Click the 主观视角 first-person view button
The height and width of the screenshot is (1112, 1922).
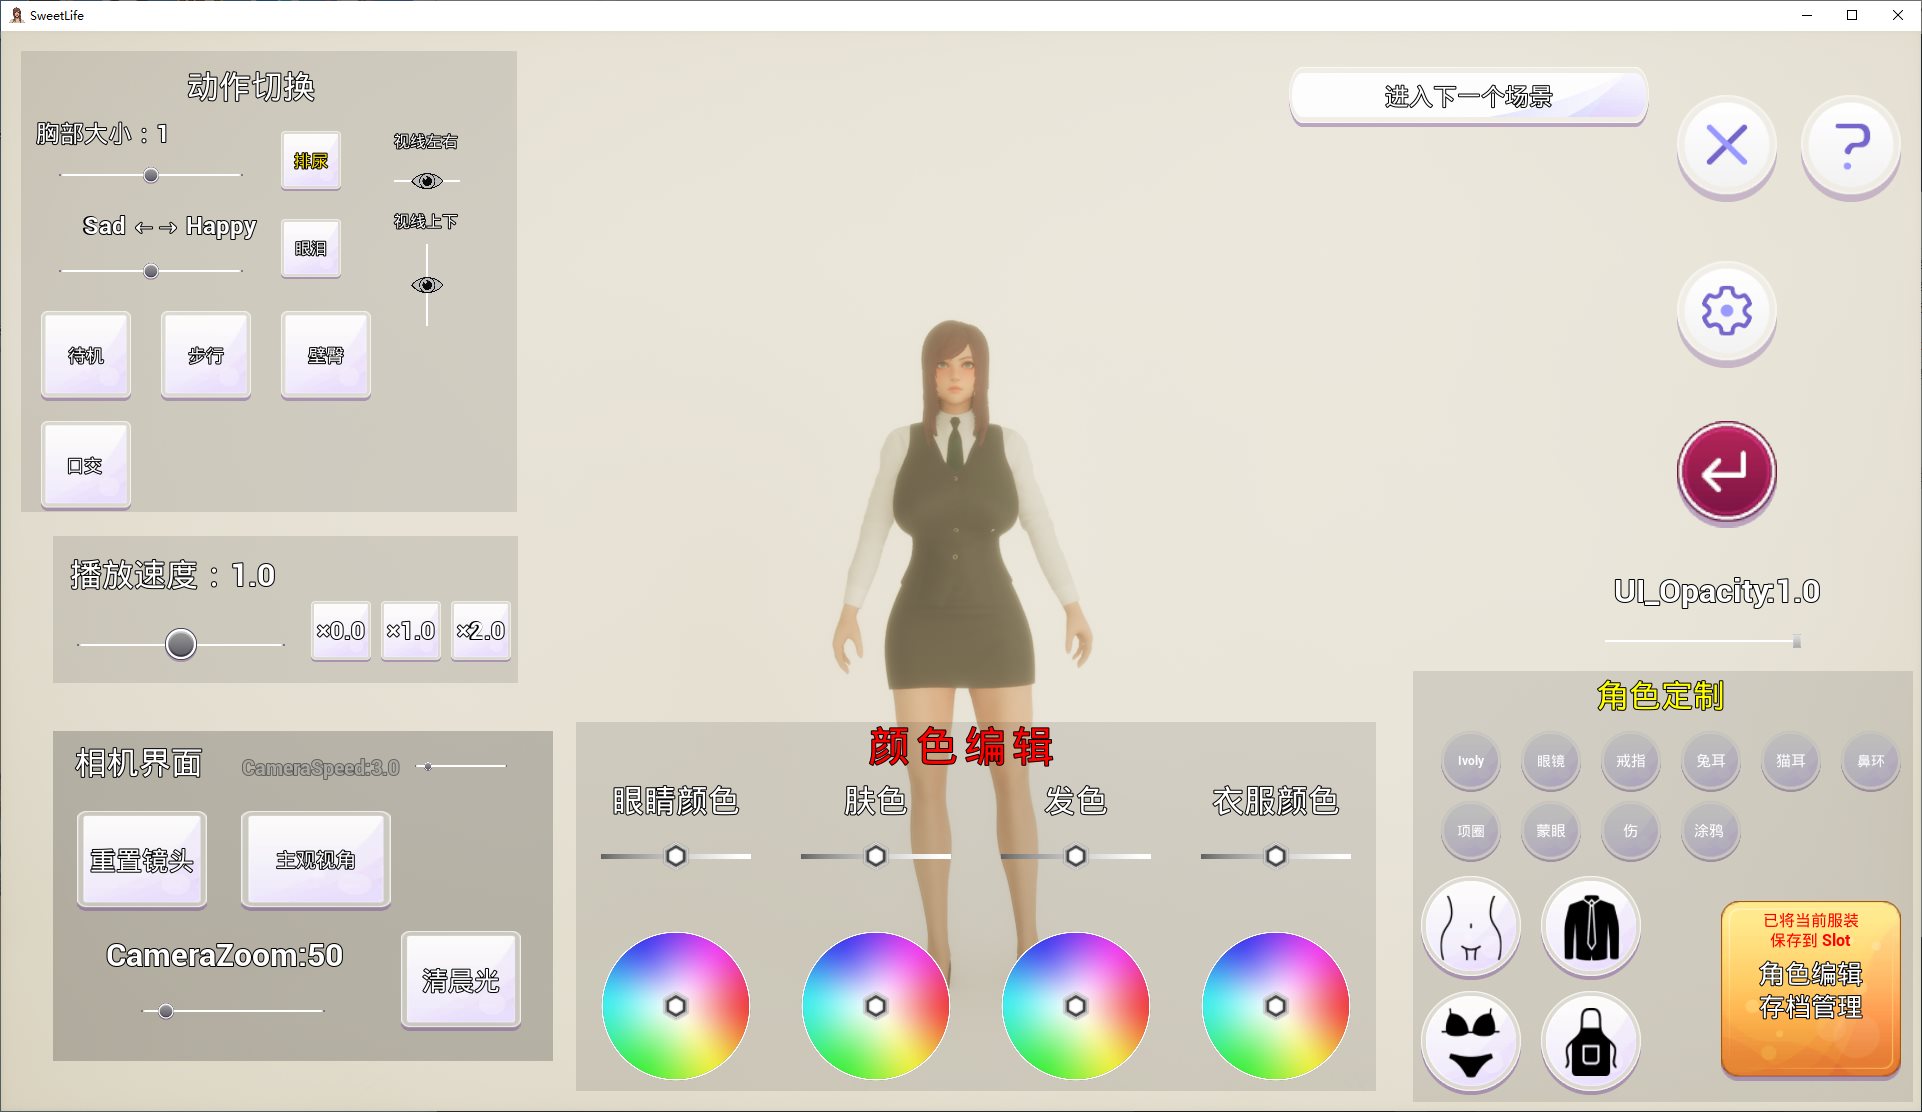point(315,860)
